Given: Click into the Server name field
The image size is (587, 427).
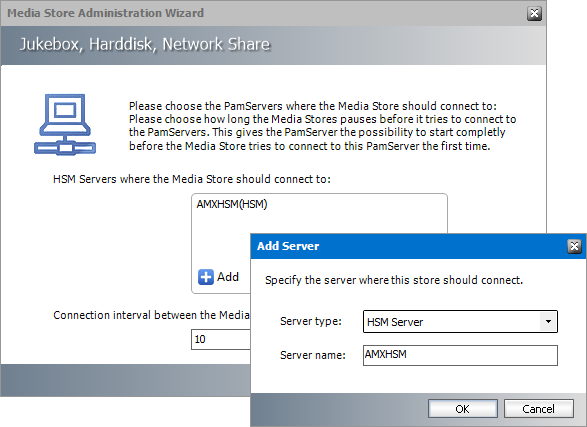Looking at the screenshot, I should pos(460,355).
